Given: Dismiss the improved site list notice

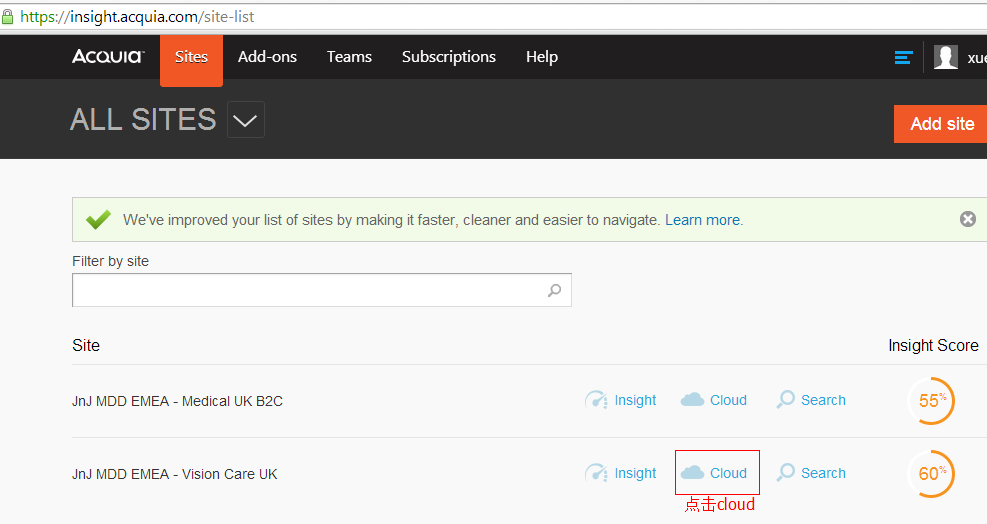Looking at the screenshot, I should tap(967, 219).
